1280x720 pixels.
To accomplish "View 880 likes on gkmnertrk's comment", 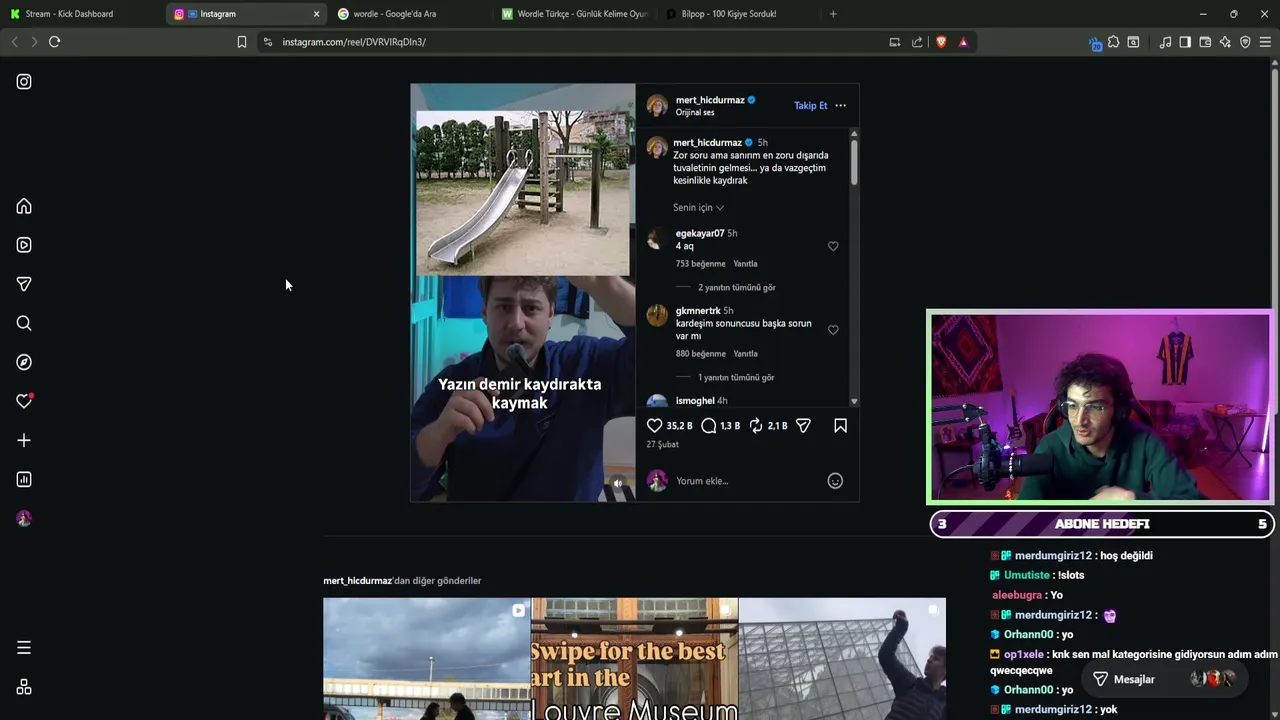I will coord(700,354).
